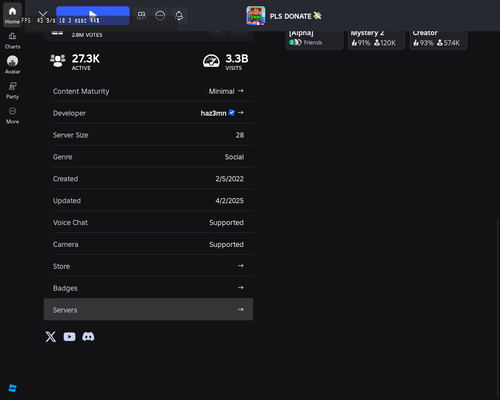Open the Party section in sidebar
Image resolution: width=500 pixels, height=400 pixels.
tap(12, 91)
